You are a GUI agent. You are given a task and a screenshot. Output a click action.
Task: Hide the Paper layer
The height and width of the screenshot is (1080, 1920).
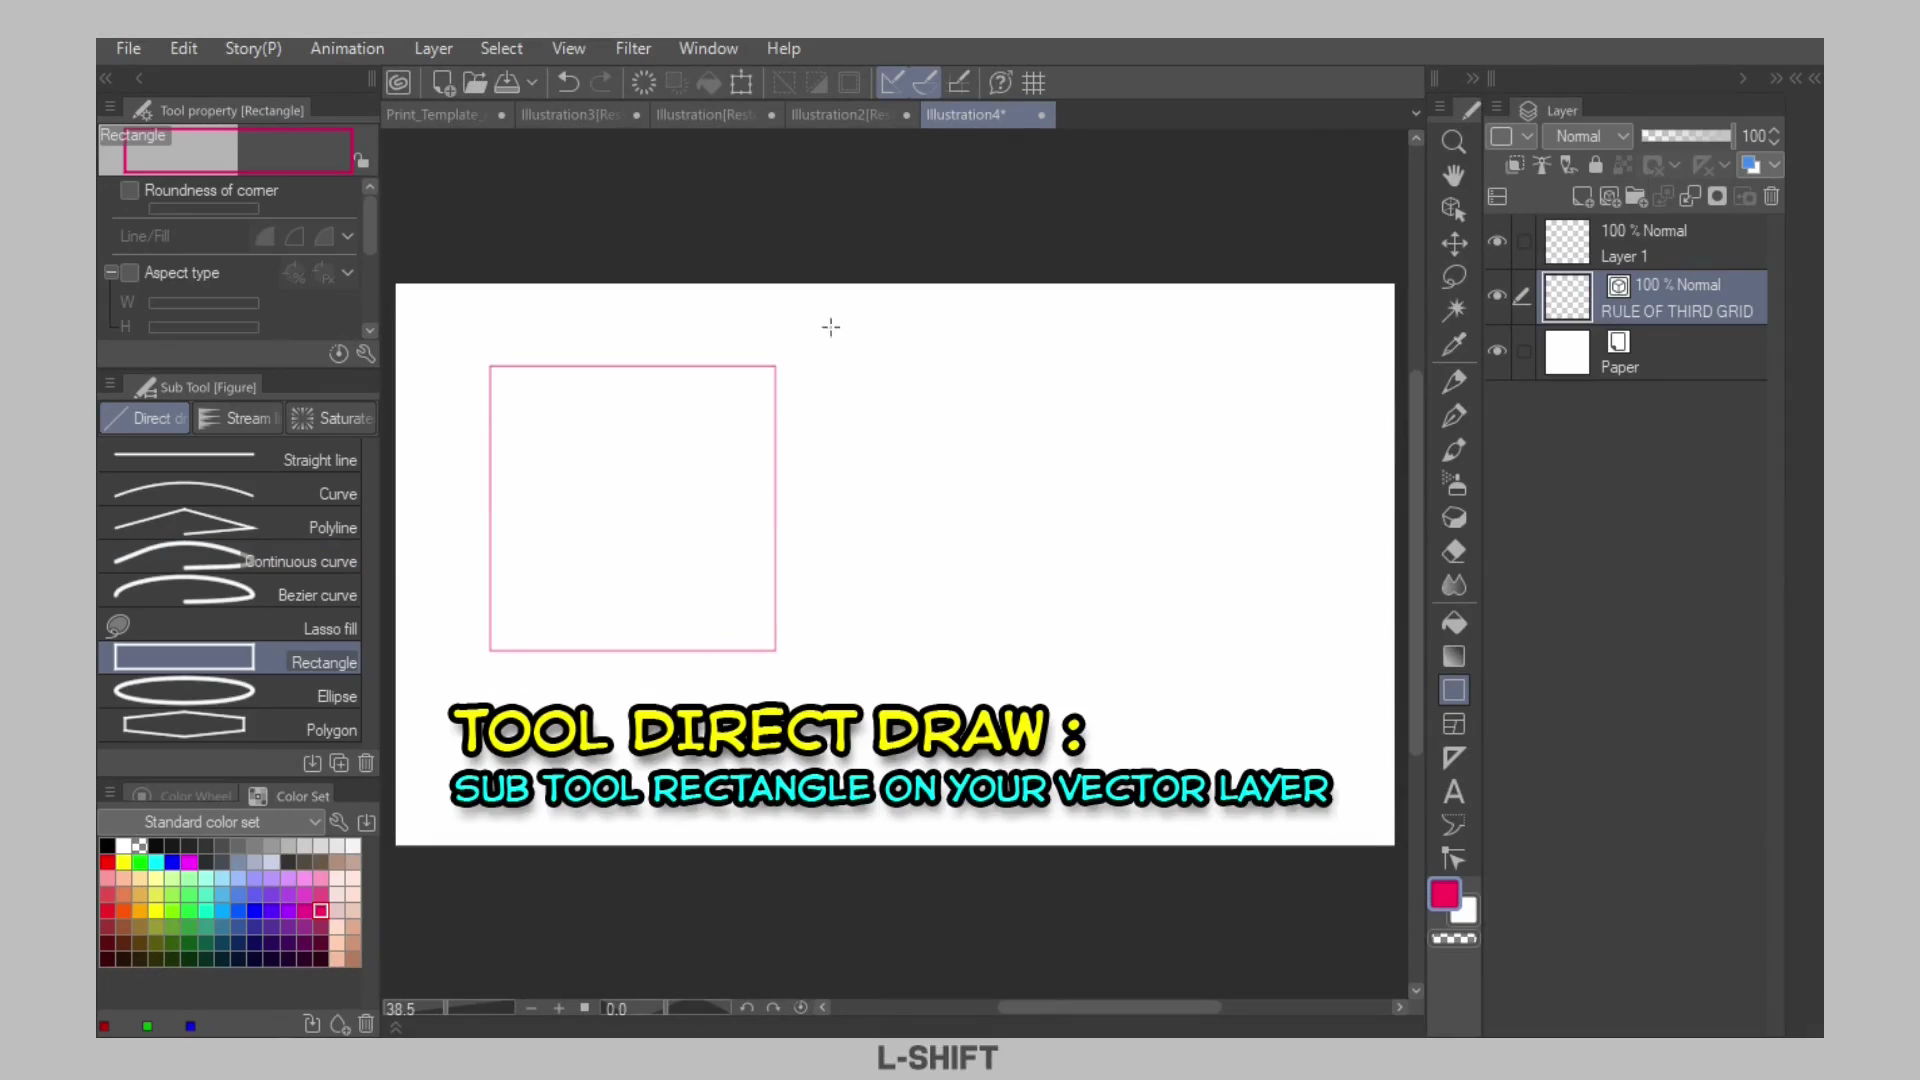(x=1497, y=351)
